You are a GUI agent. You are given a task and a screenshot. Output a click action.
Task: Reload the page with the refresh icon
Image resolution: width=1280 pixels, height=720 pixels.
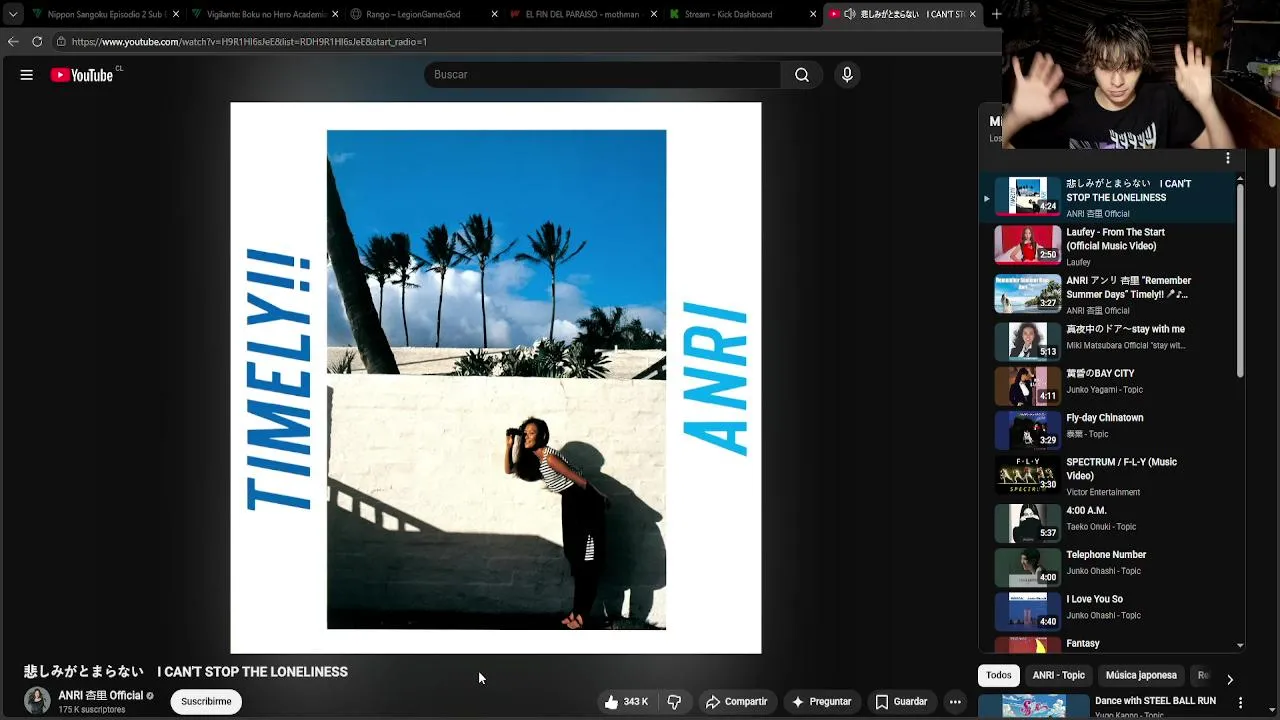37,42
